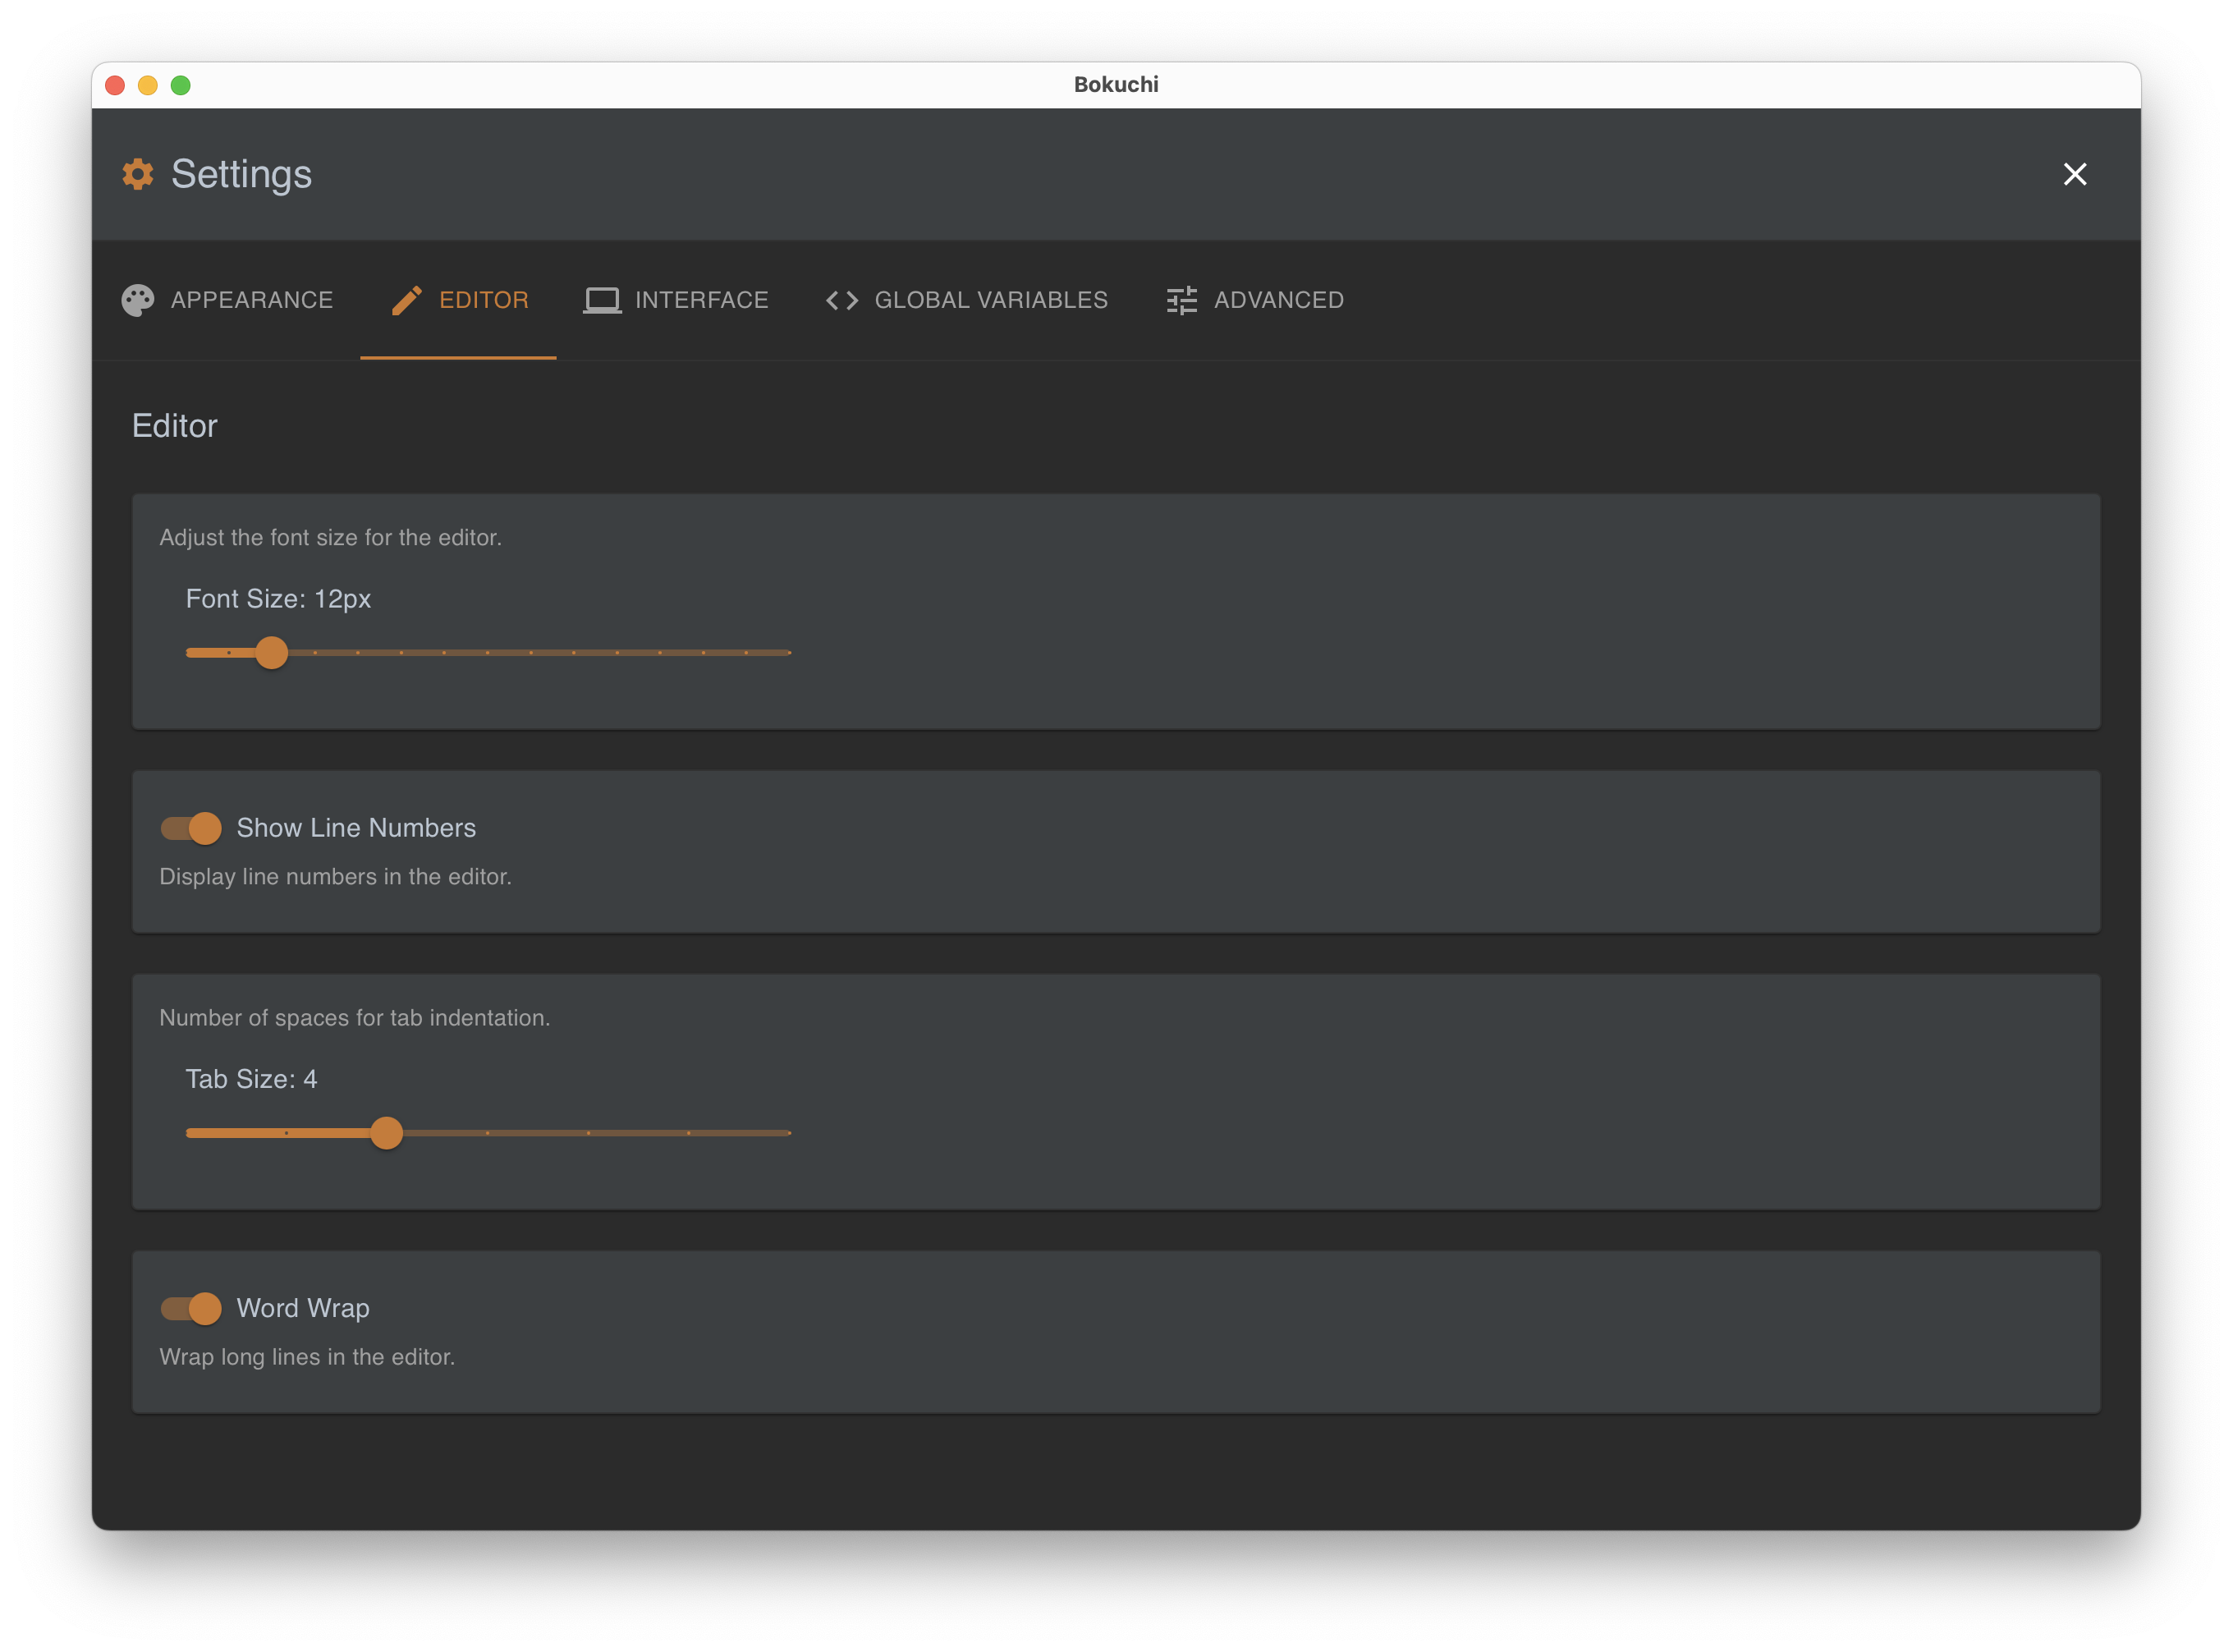Viewport: 2233px width, 1652px height.
Task: Turn off the Word Wrap switch
Action: point(192,1308)
